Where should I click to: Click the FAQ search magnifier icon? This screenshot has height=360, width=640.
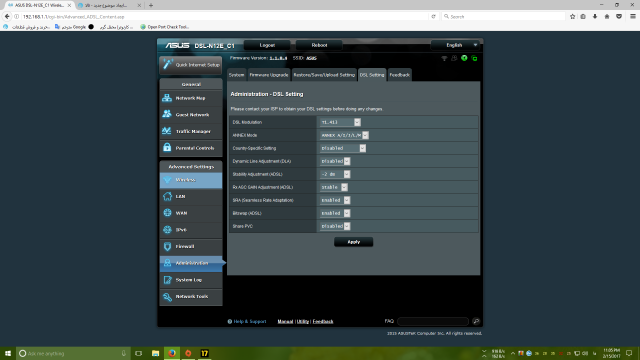tap(476, 321)
